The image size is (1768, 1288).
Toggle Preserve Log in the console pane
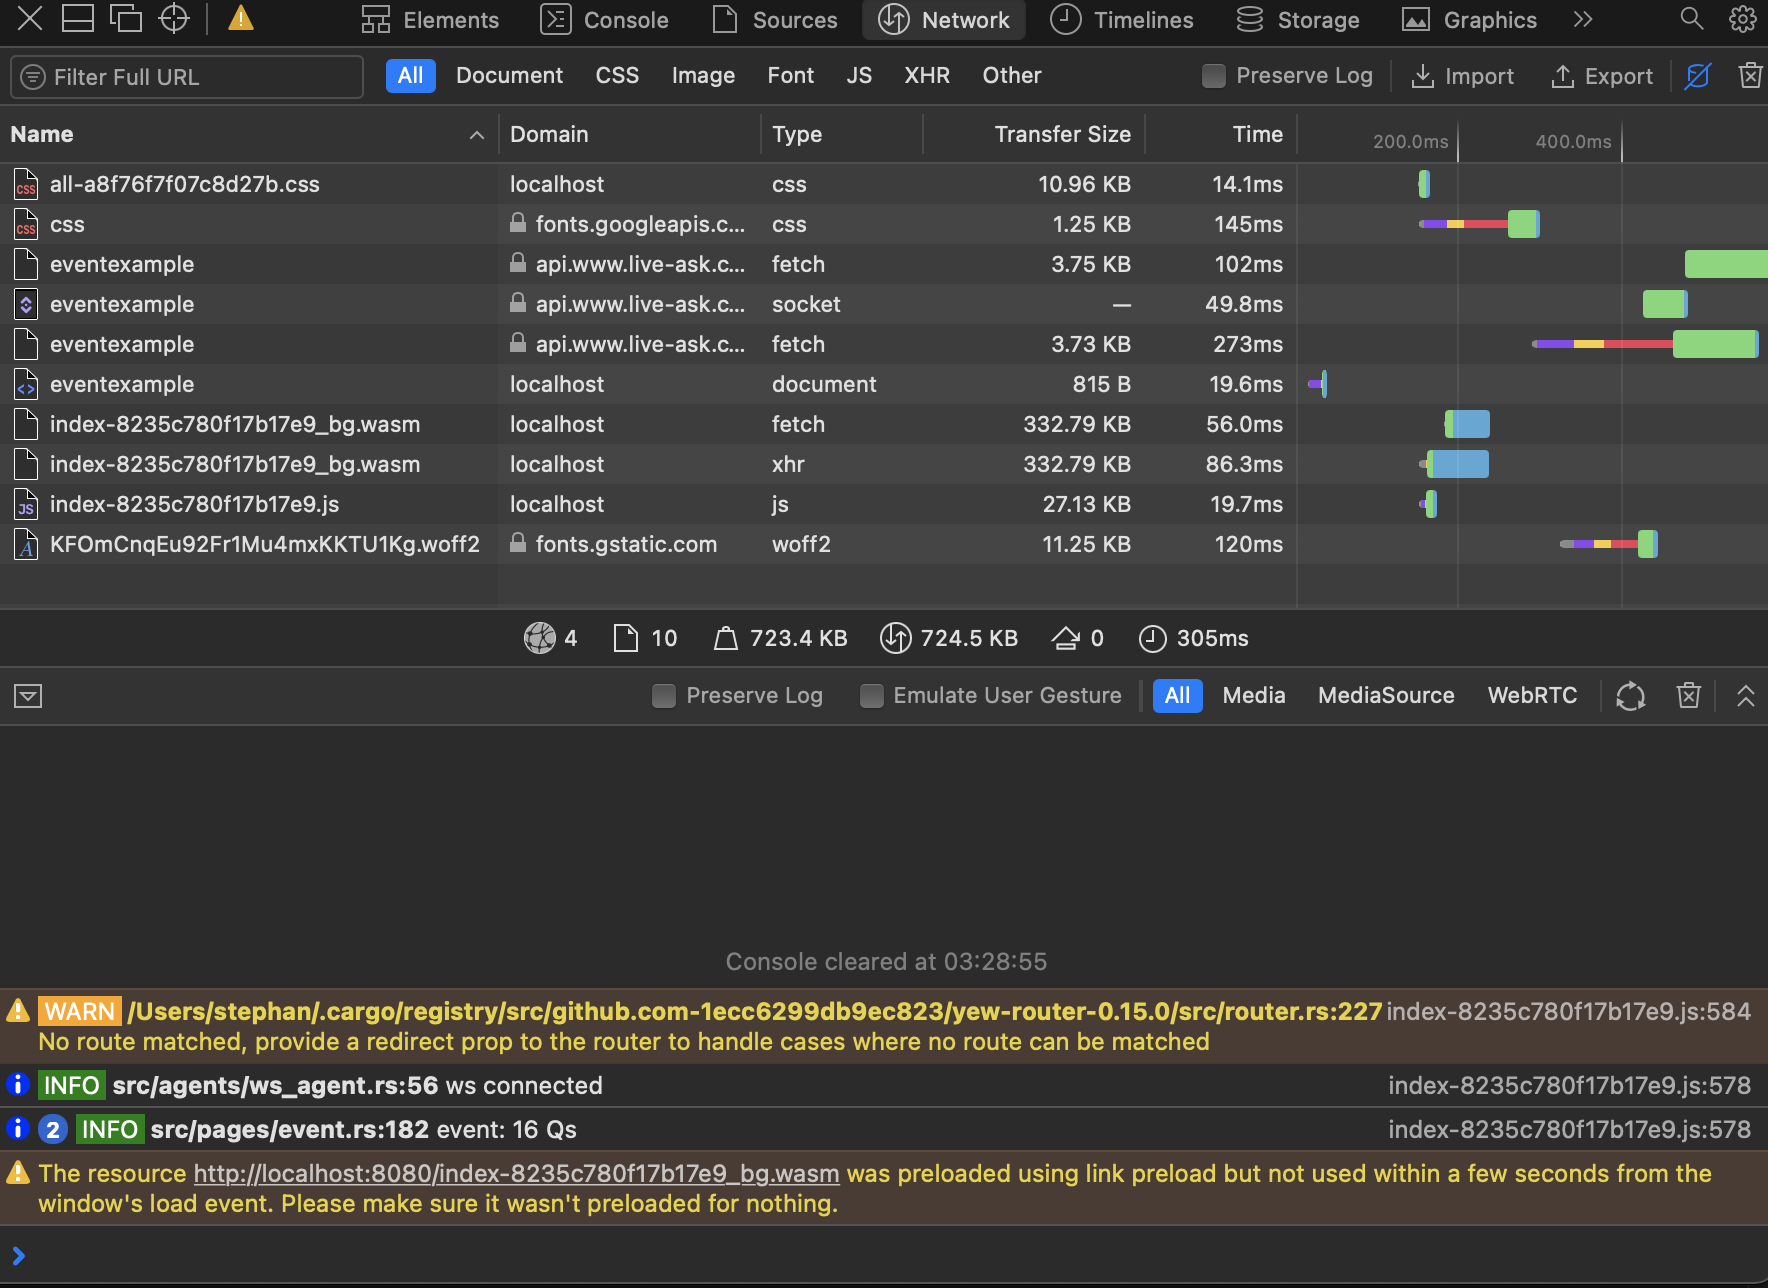(x=664, y=695)
